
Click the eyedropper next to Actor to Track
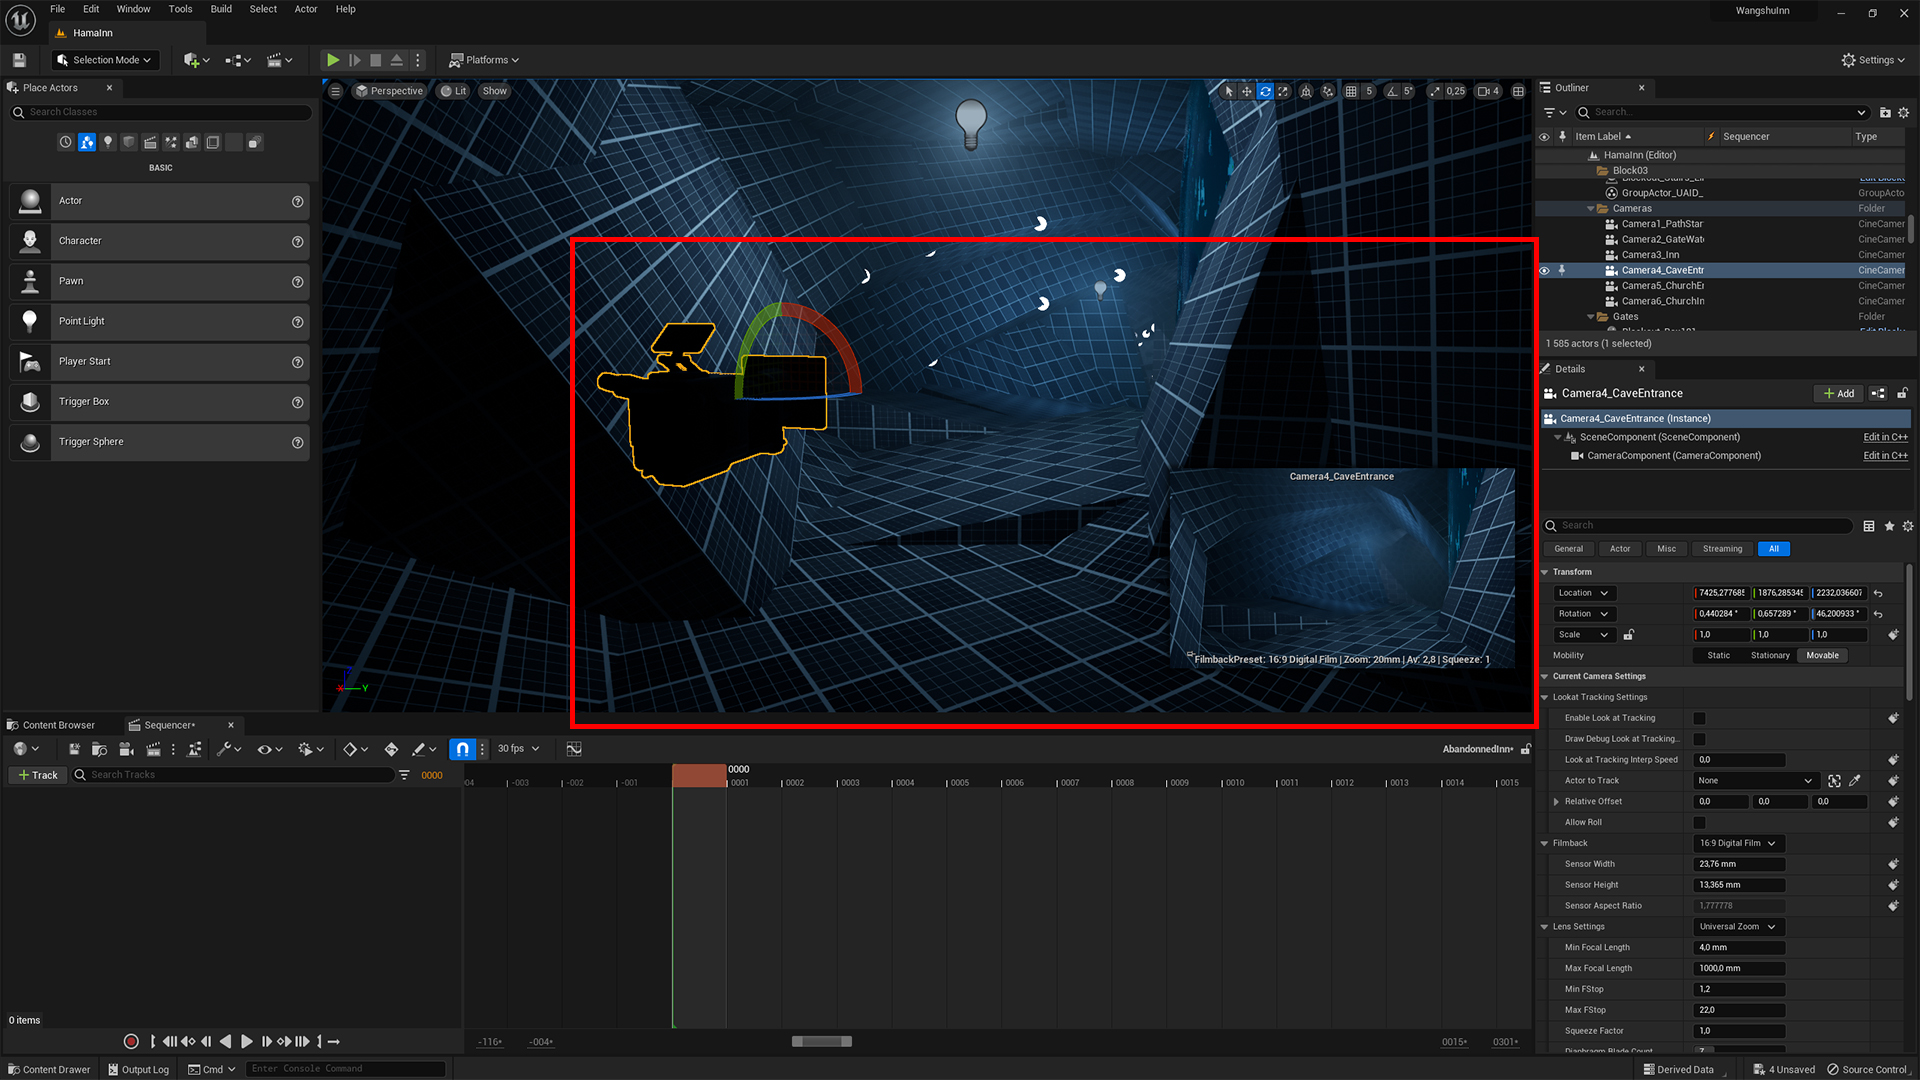click(x=1855, y=781)
